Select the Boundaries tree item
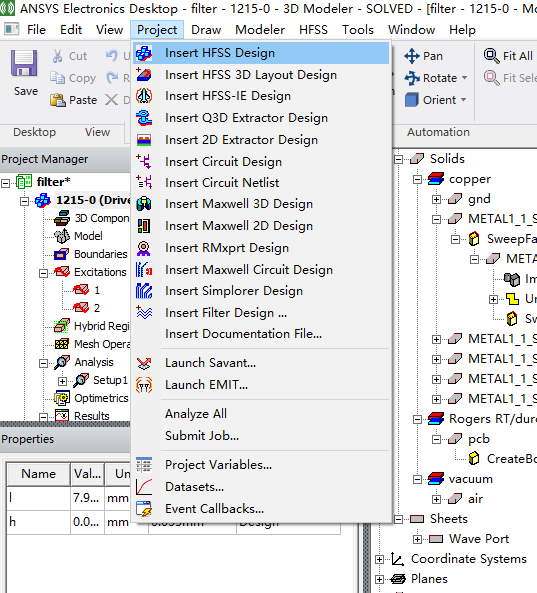 (x=101, y=254)
